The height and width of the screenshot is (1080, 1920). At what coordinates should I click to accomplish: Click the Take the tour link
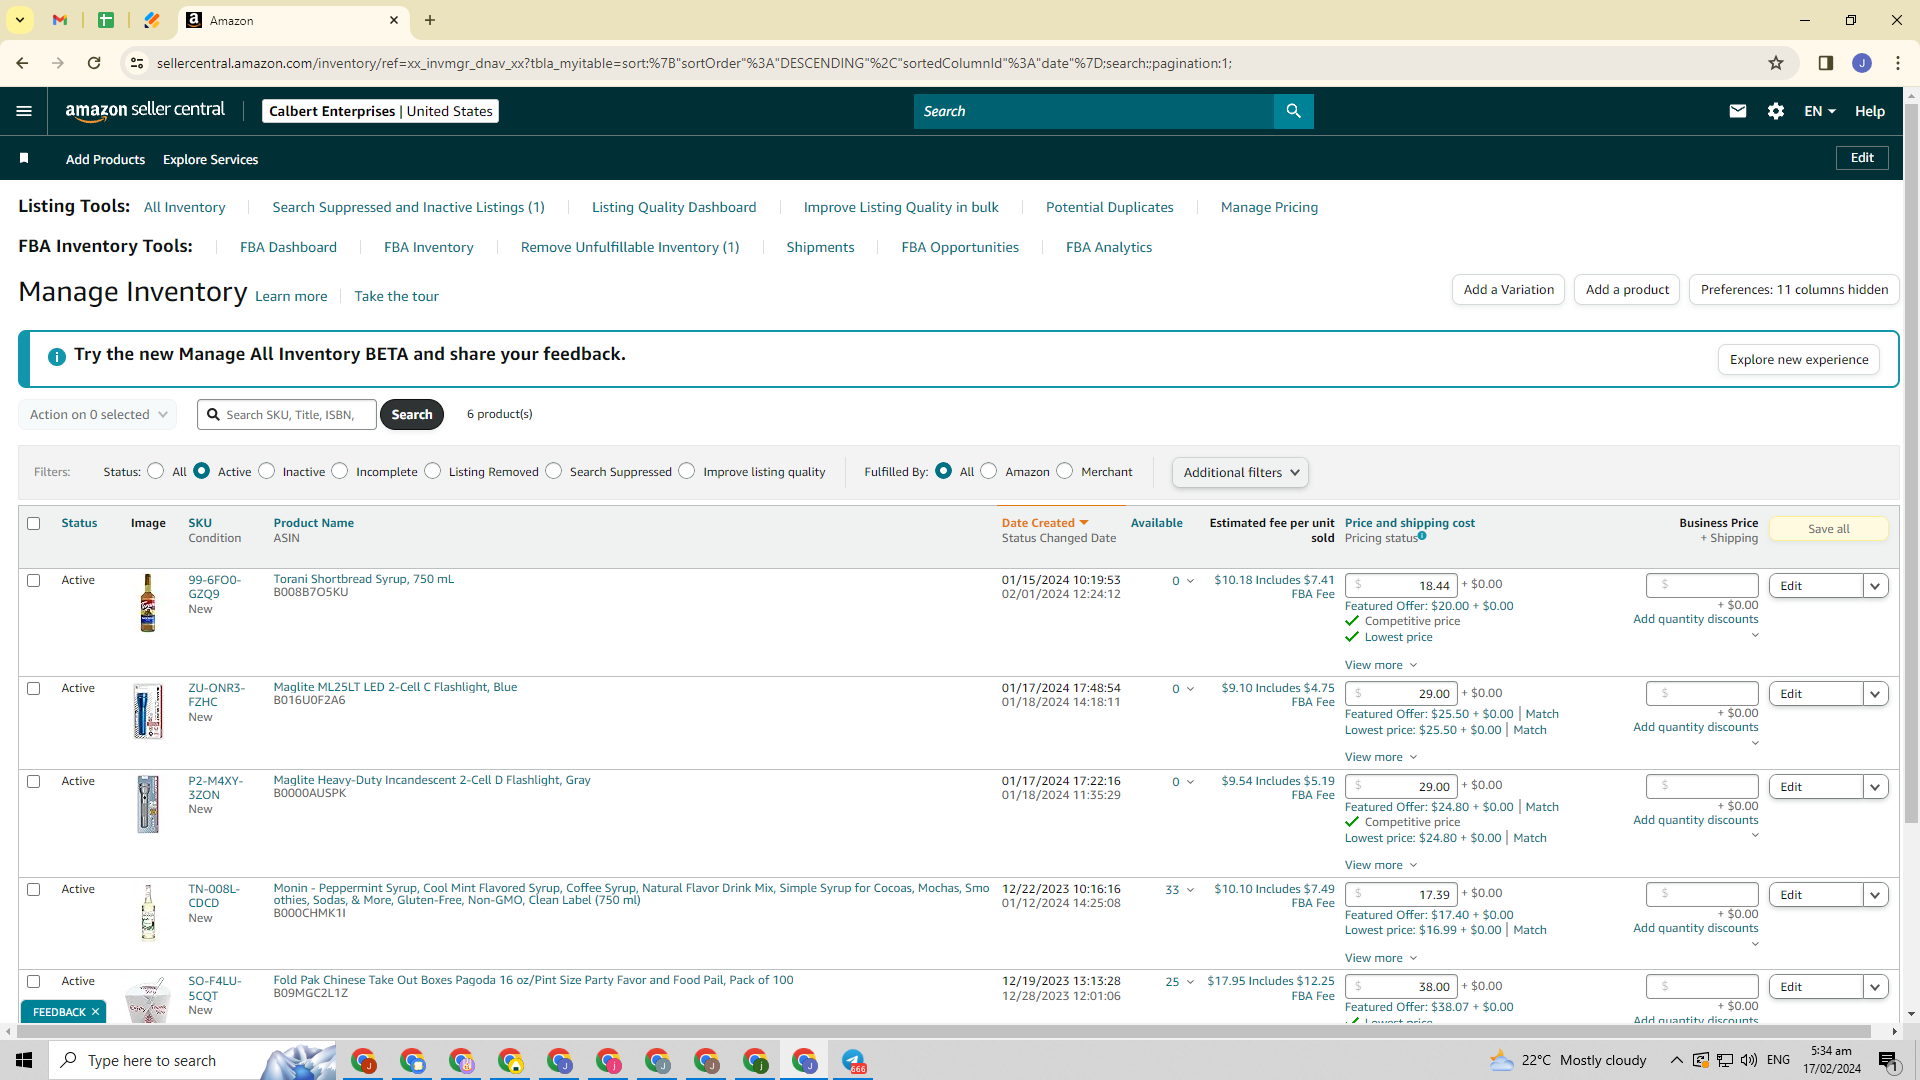point(396,296)
